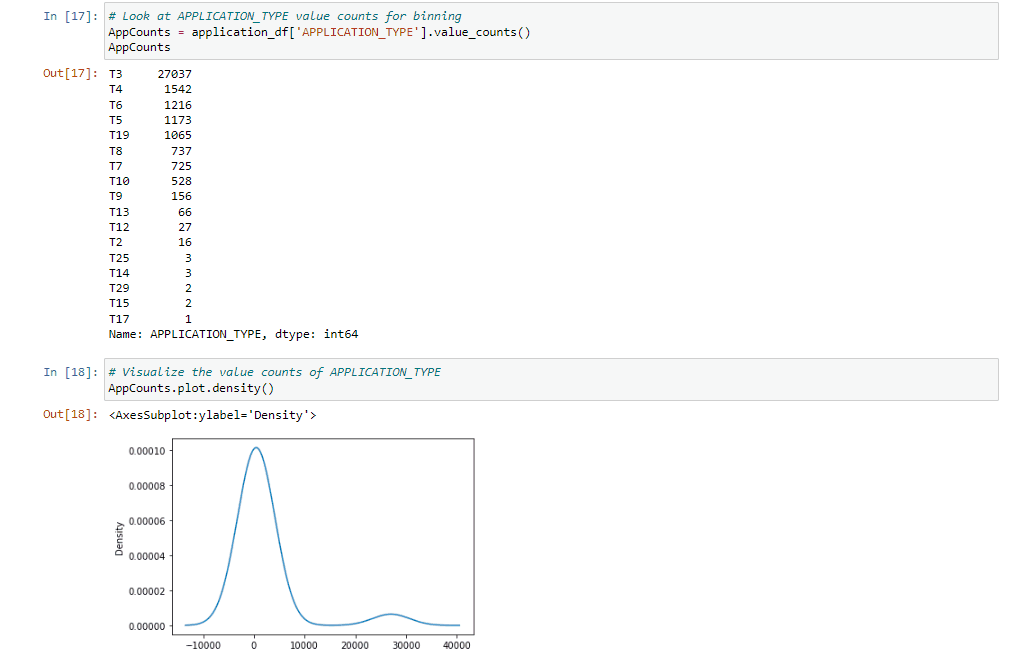Click the T3 row with 27037

[150, 74]
